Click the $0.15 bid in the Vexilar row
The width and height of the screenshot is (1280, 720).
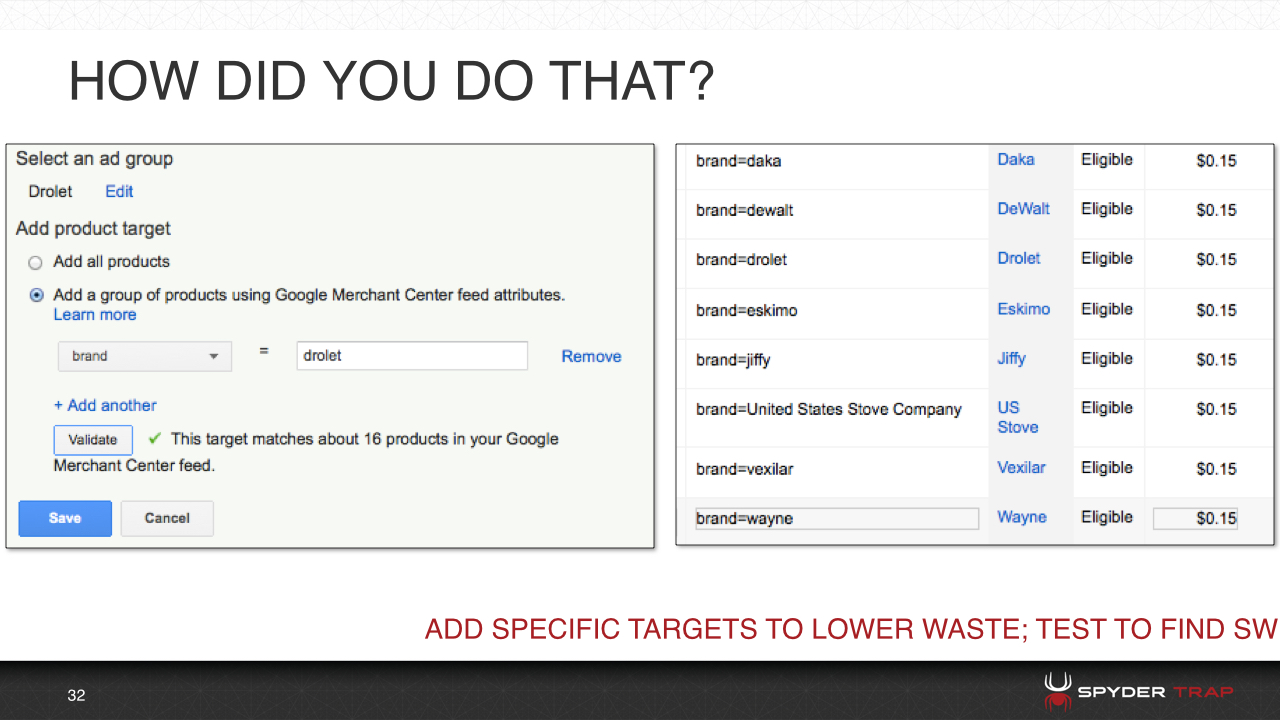coord(1216,469)
